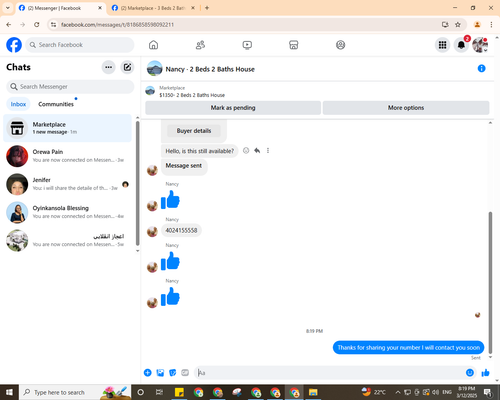
Task: Click Nancy's listing avatar in chat header
Action: coord(155,69)
